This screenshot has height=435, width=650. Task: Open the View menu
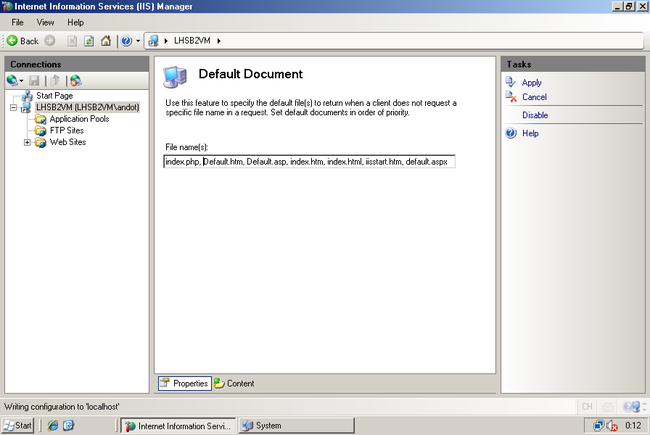(45, 22)
